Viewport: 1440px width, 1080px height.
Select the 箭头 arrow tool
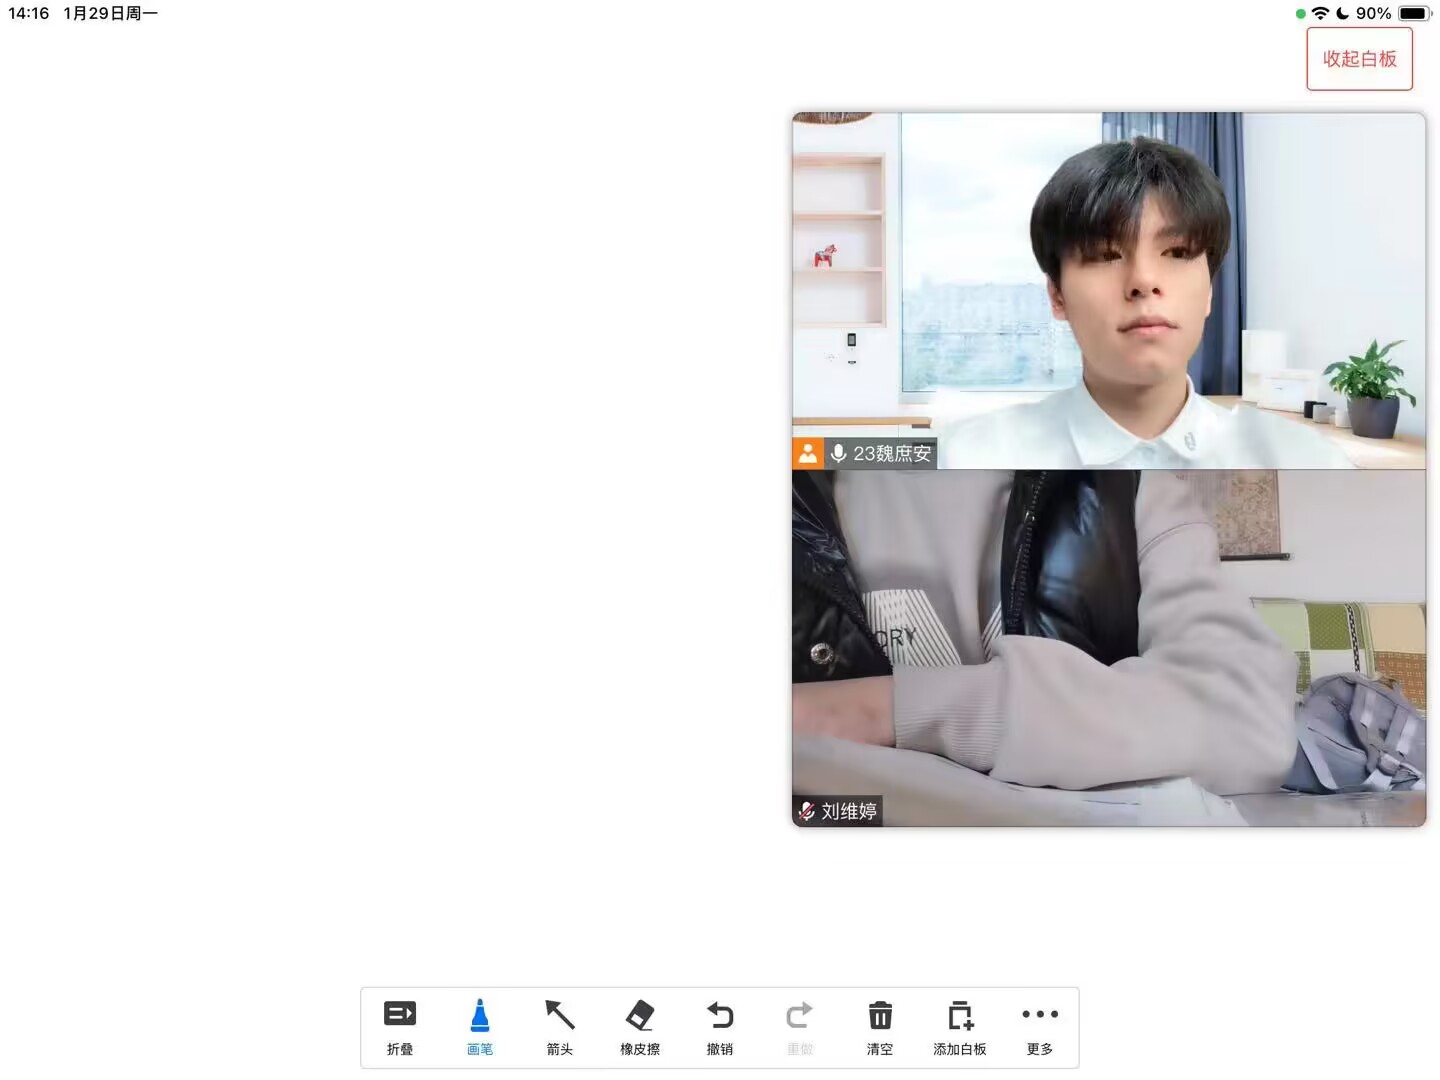pos(560,1016)
